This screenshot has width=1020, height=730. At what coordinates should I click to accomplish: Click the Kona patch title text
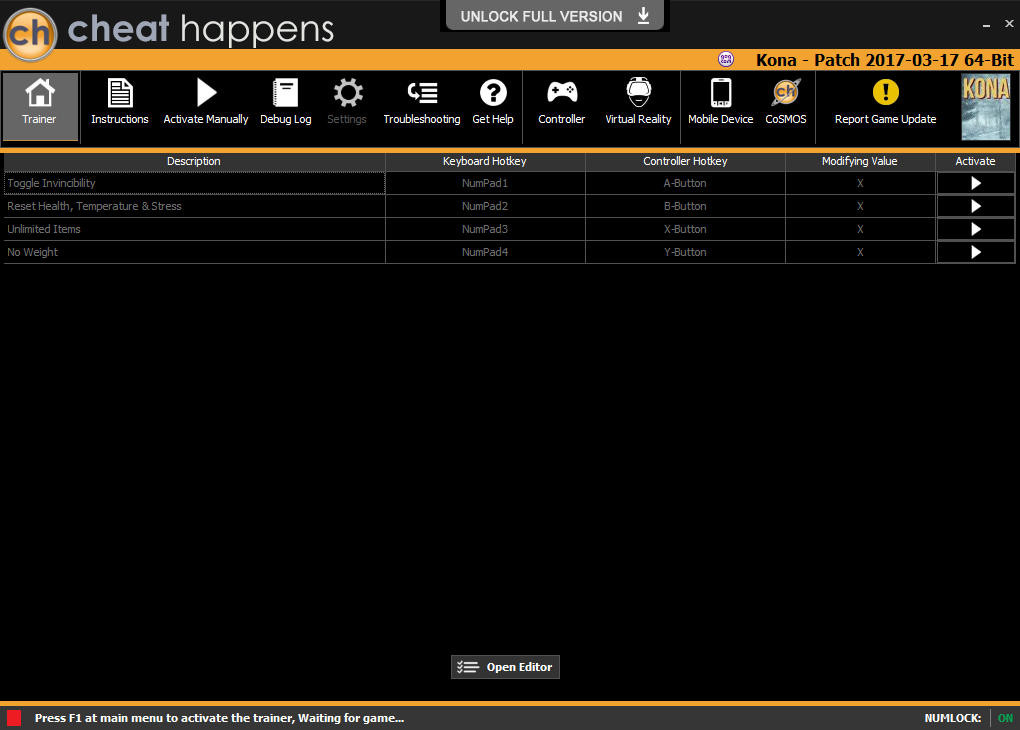tap(885, 60)
